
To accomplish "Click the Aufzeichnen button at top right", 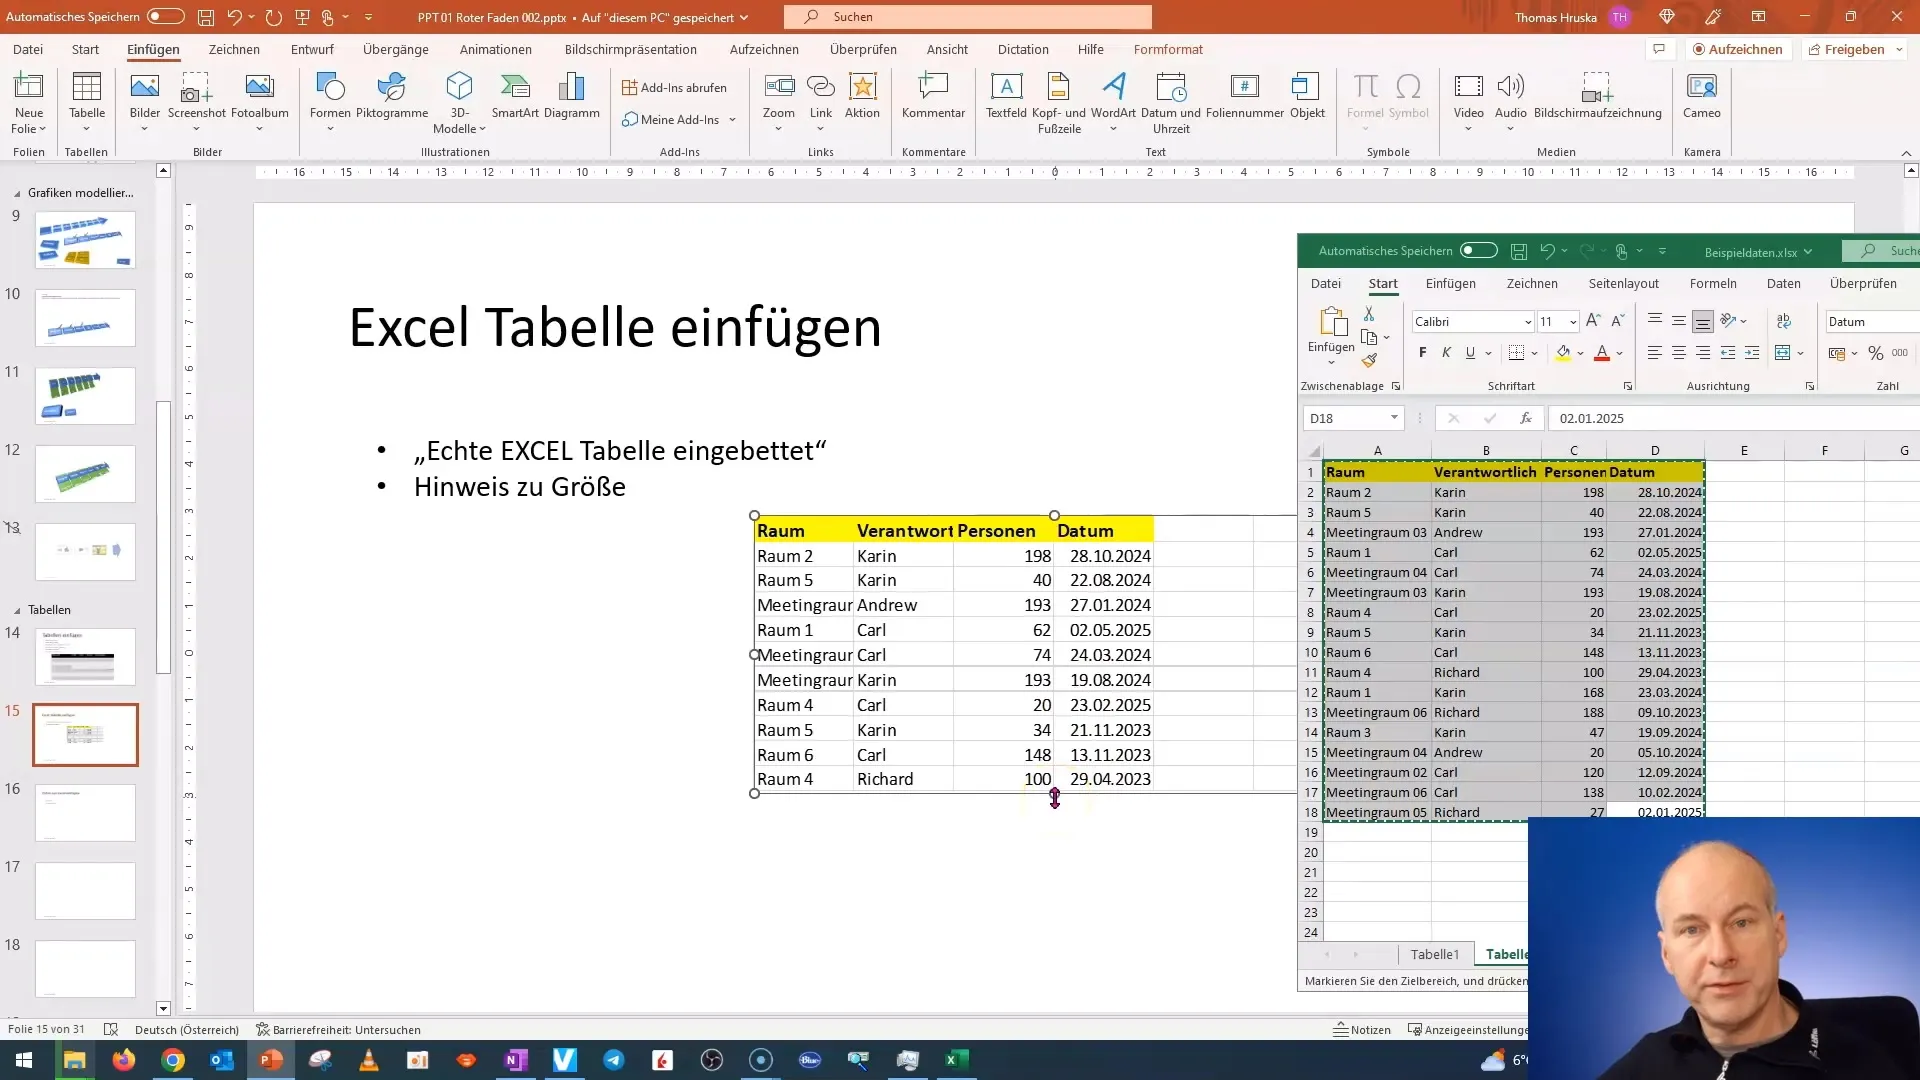I will [x=1737, y=49].
